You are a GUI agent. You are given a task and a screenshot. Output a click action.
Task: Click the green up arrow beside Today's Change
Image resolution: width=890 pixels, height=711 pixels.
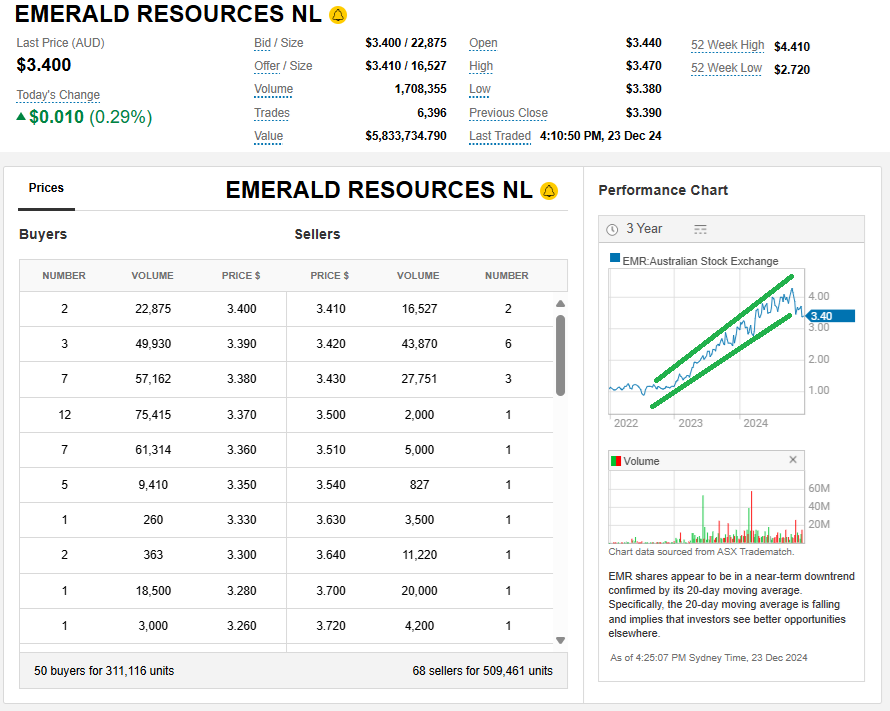22,117
